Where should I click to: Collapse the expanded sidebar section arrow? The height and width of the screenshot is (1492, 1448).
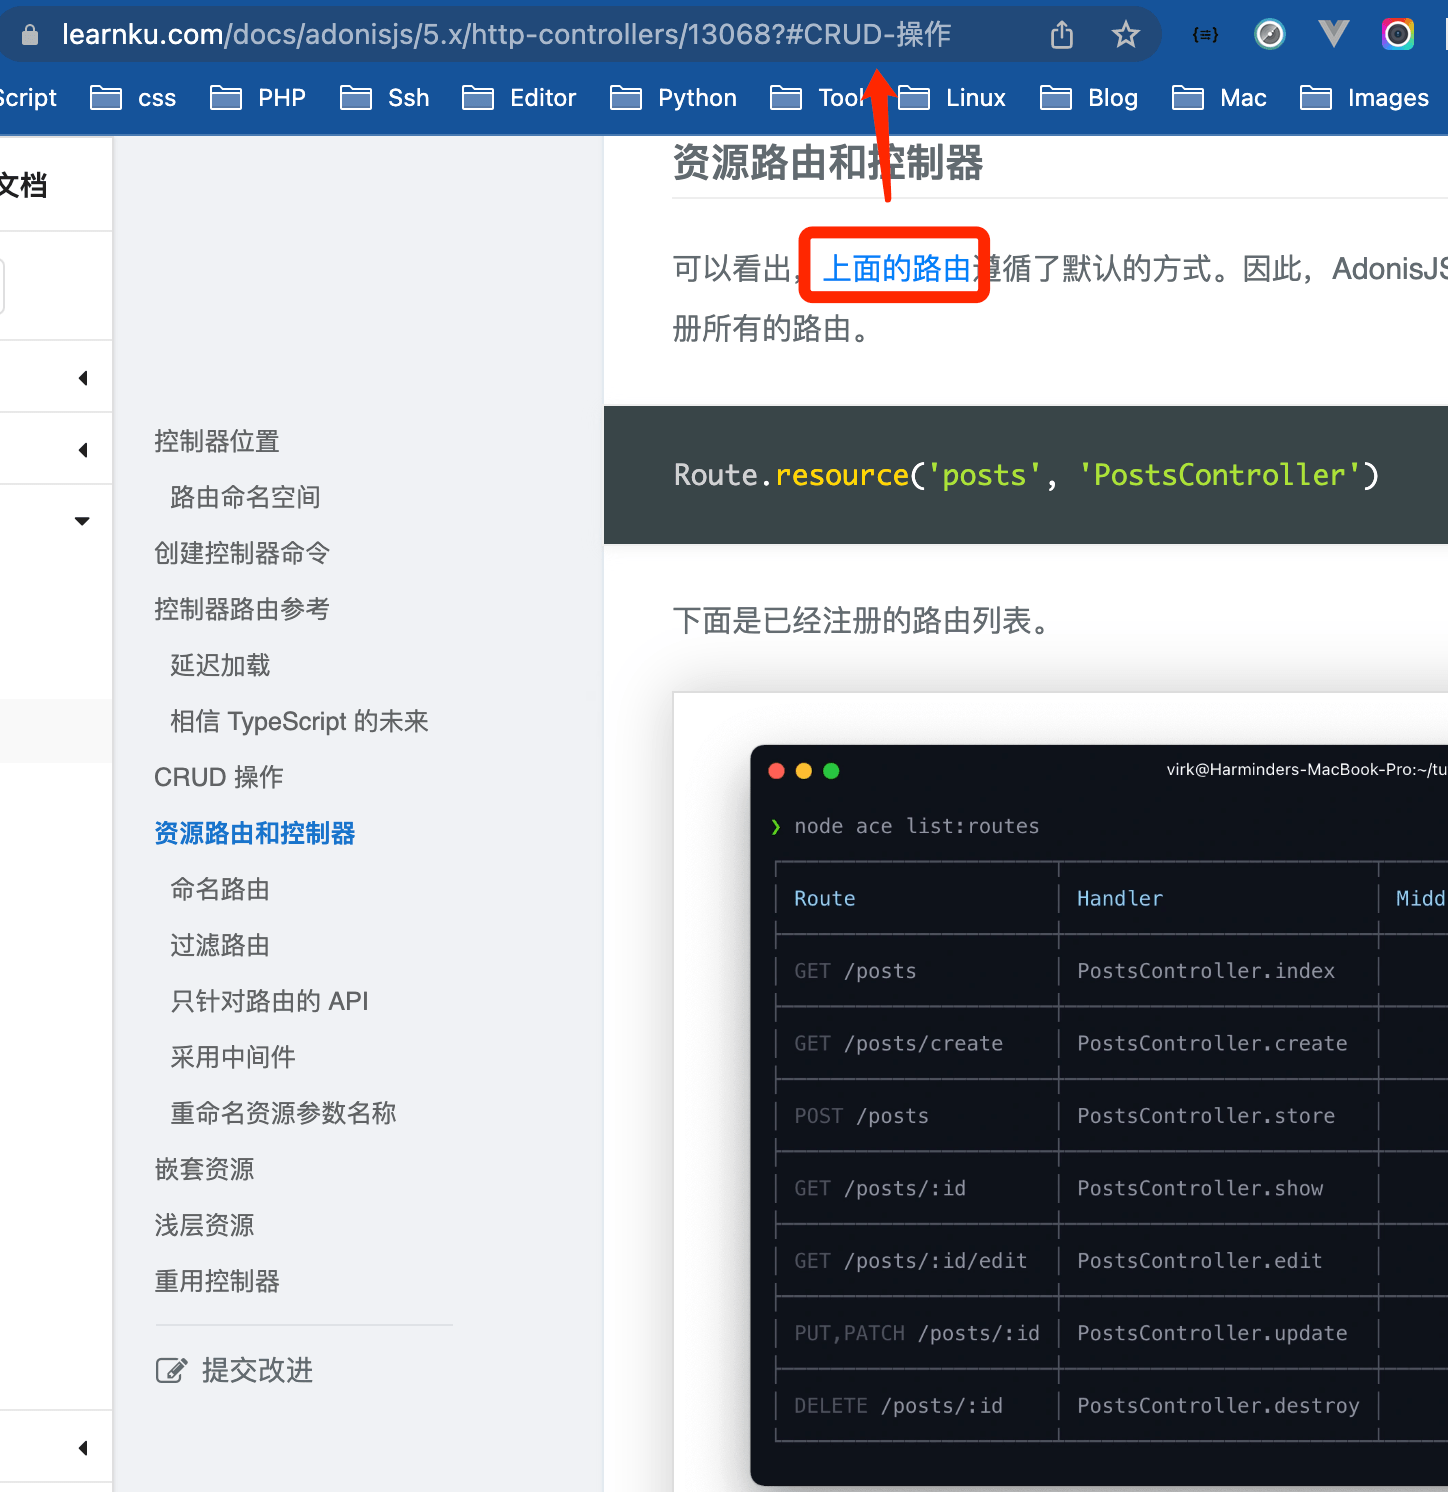click(x=82, y=521)
